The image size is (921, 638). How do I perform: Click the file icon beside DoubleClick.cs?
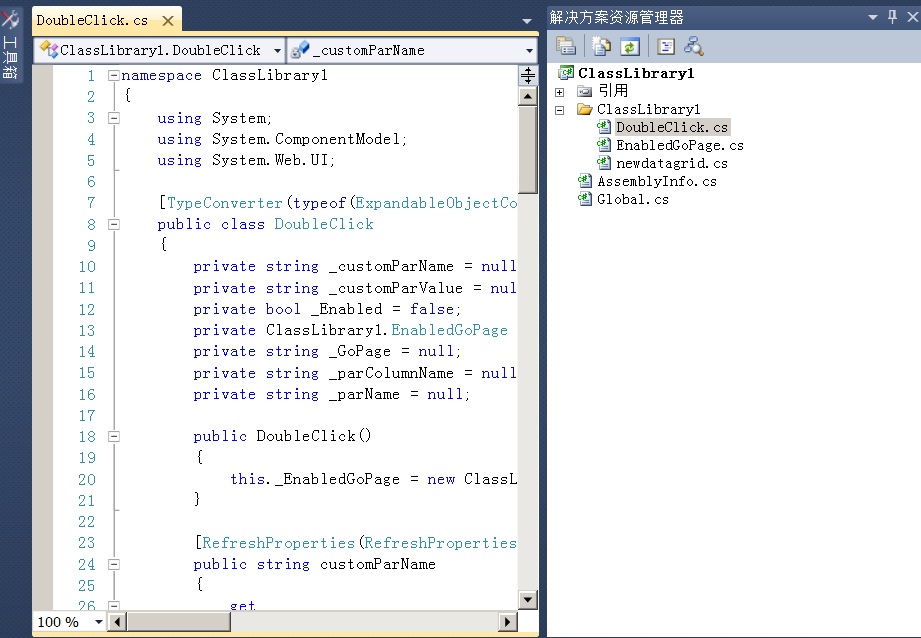(x=605, y=127)
